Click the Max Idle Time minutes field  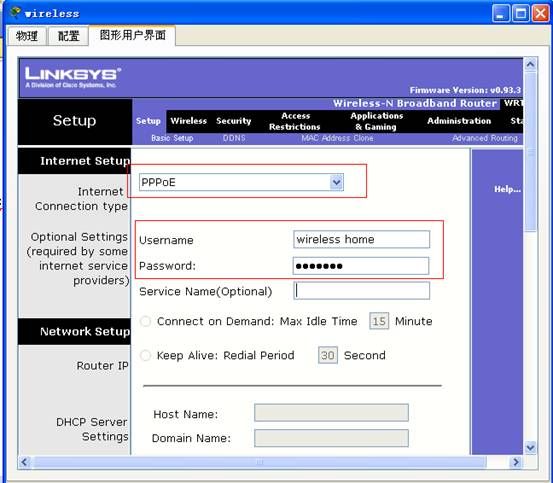click(x=379, y=321)
